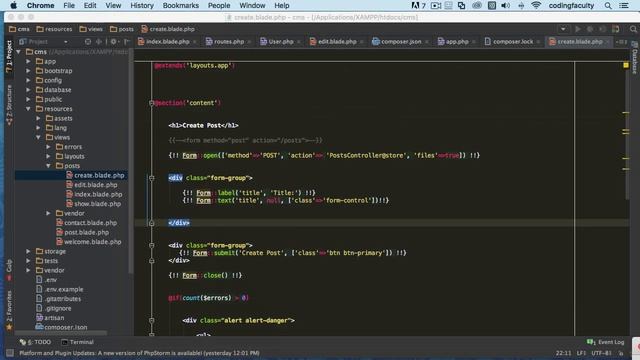
Task: Open the Gulp tool window sidebar tab
Action: pos(9,270)
